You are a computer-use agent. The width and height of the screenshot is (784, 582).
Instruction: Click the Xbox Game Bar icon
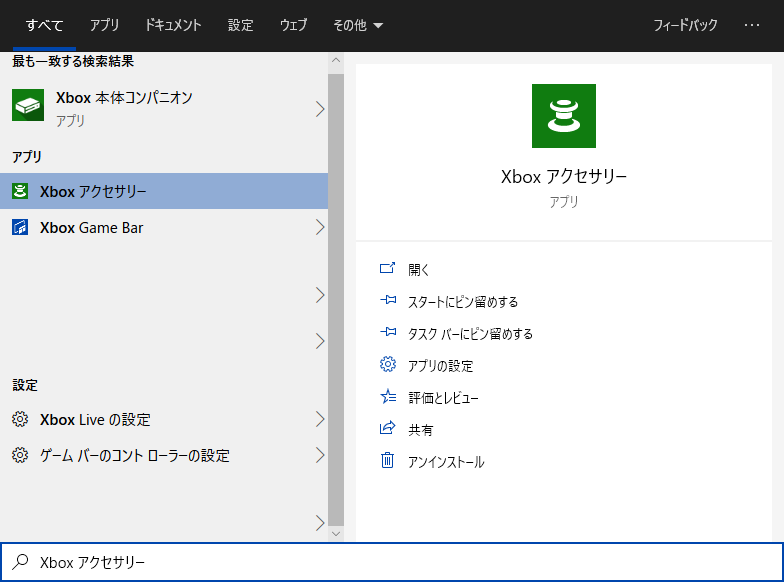pyautogui.click(x=20, y=227)
